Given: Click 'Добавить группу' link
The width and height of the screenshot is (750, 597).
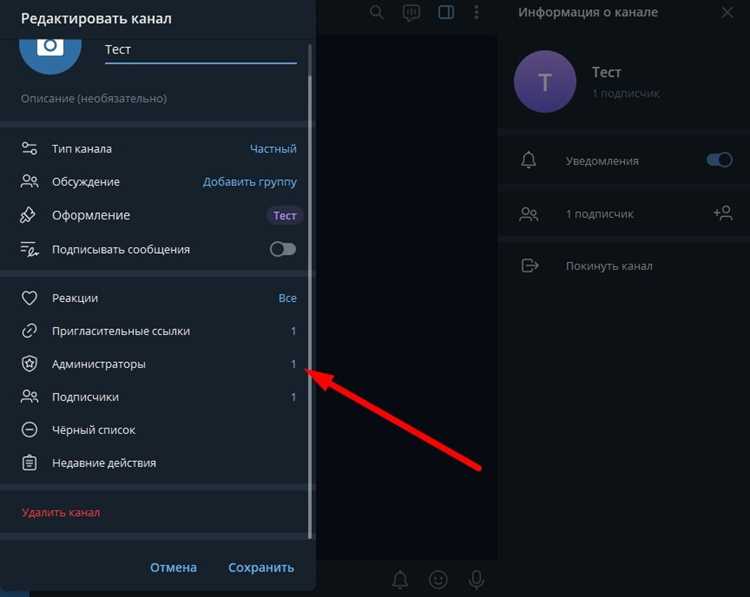Looking at the screenshot, I should tap(250, 182).
